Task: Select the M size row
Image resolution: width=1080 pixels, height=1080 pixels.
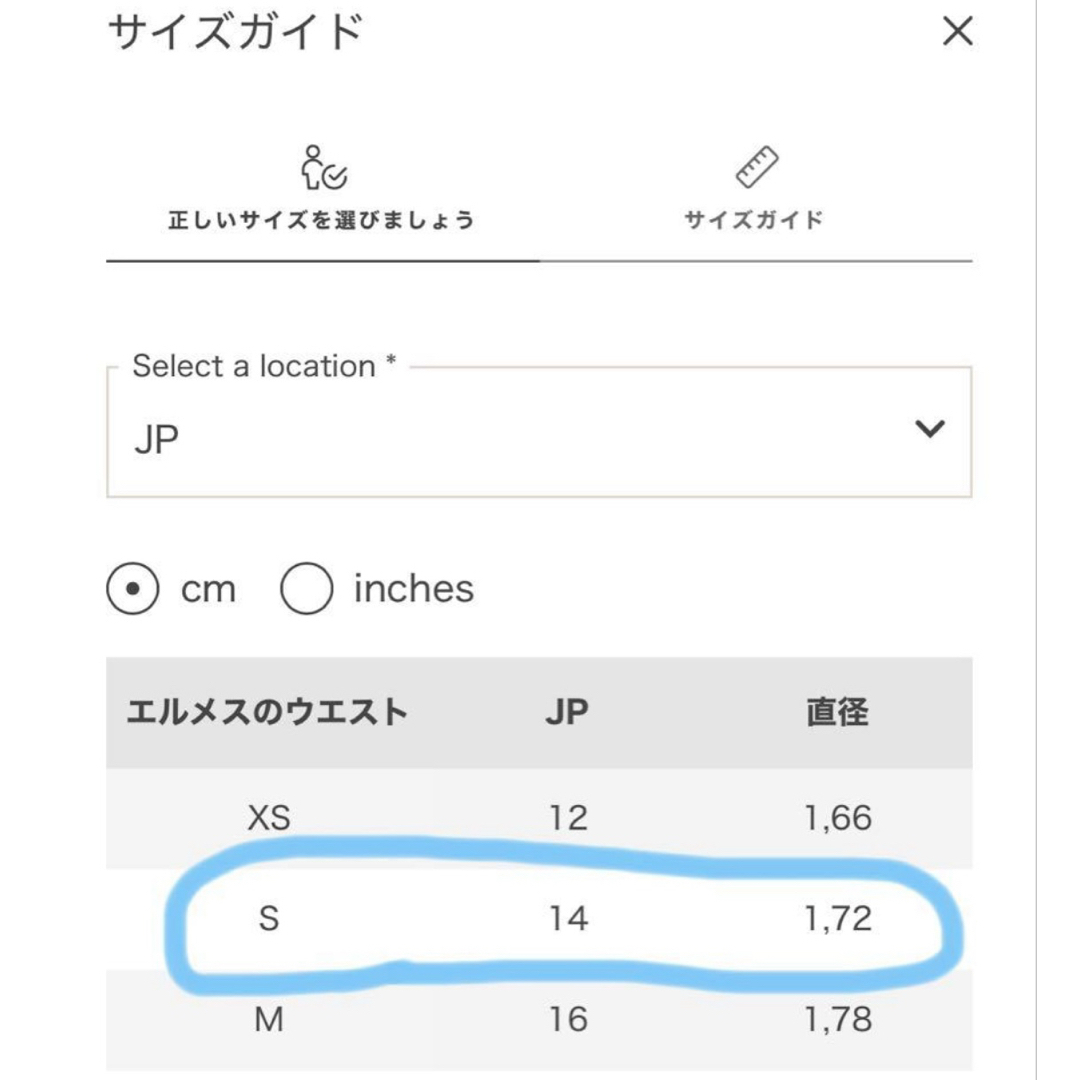Action: point(539,1019)
